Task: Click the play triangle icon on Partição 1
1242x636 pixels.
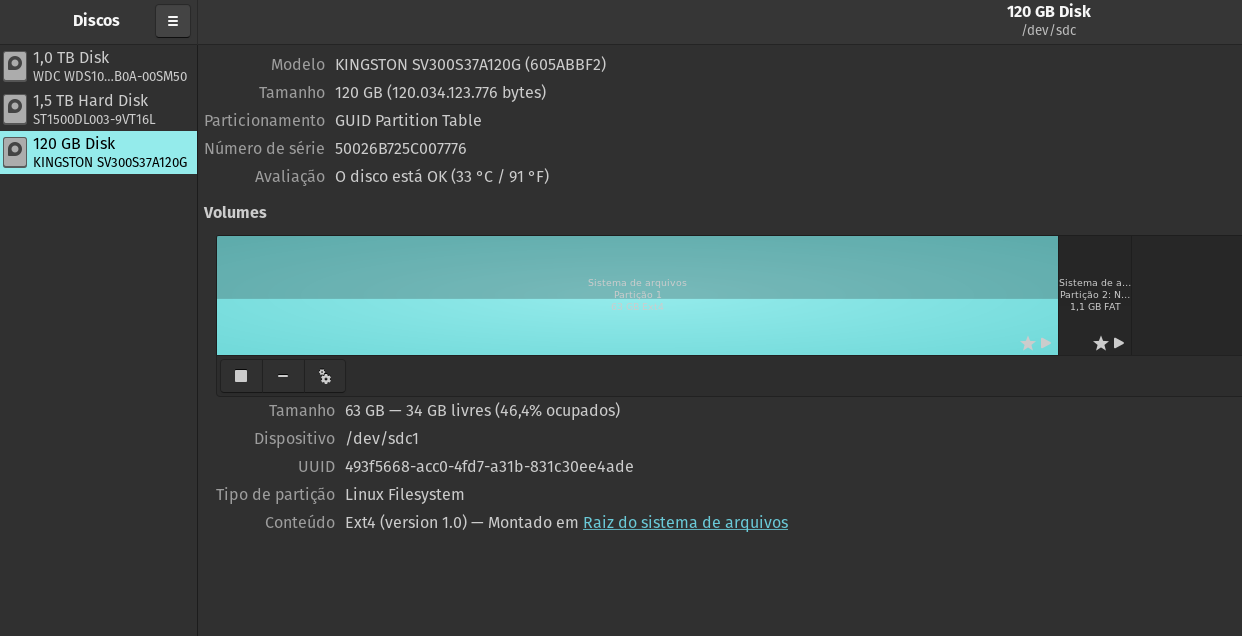Action: pyautogui.click(x=1046, y=343)
